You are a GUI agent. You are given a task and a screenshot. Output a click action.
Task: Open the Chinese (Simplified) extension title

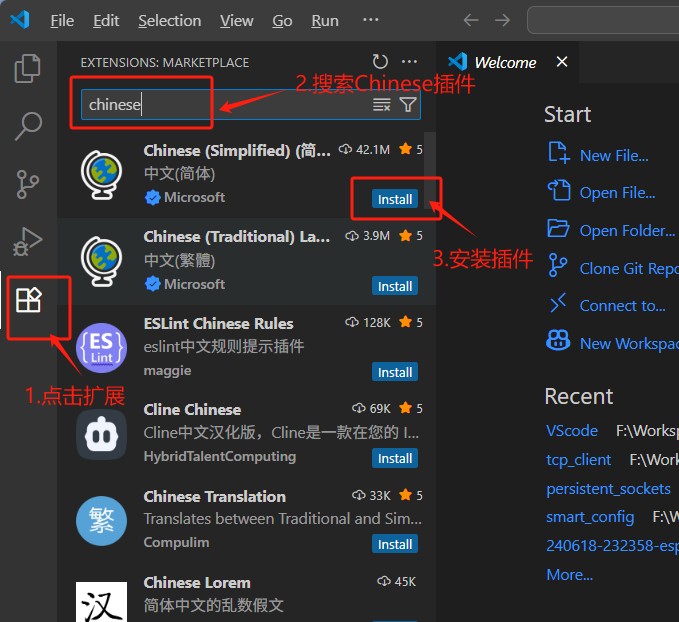(x=237, y=151)
